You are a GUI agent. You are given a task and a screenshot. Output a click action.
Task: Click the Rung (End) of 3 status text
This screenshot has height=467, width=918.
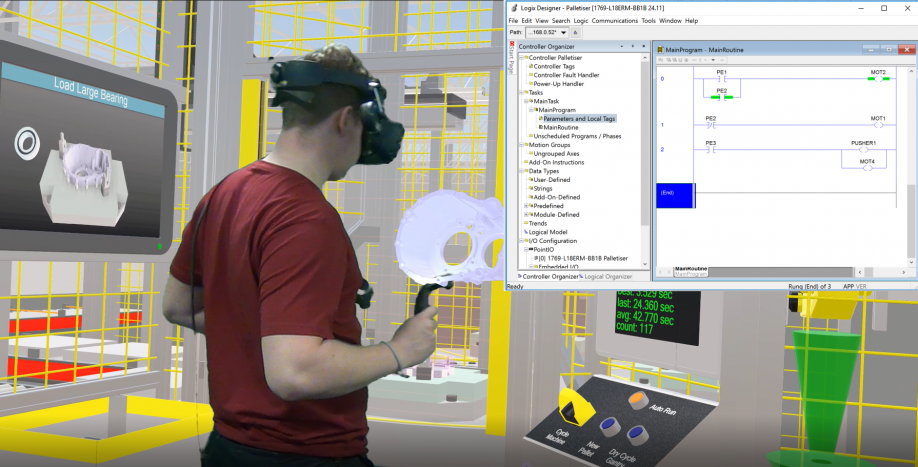(810, 286)
